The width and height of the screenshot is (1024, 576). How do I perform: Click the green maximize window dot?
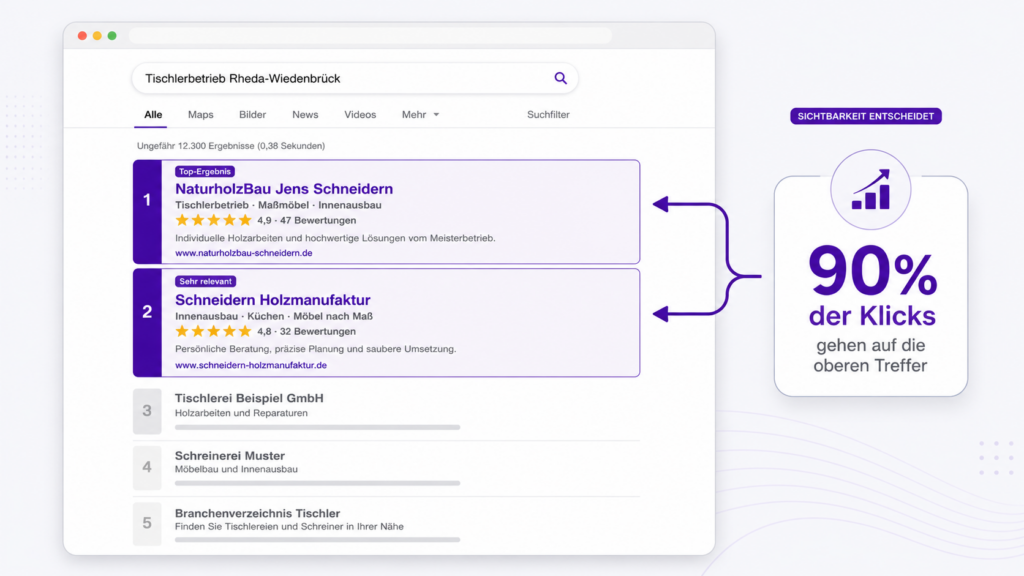pos(112,36)
